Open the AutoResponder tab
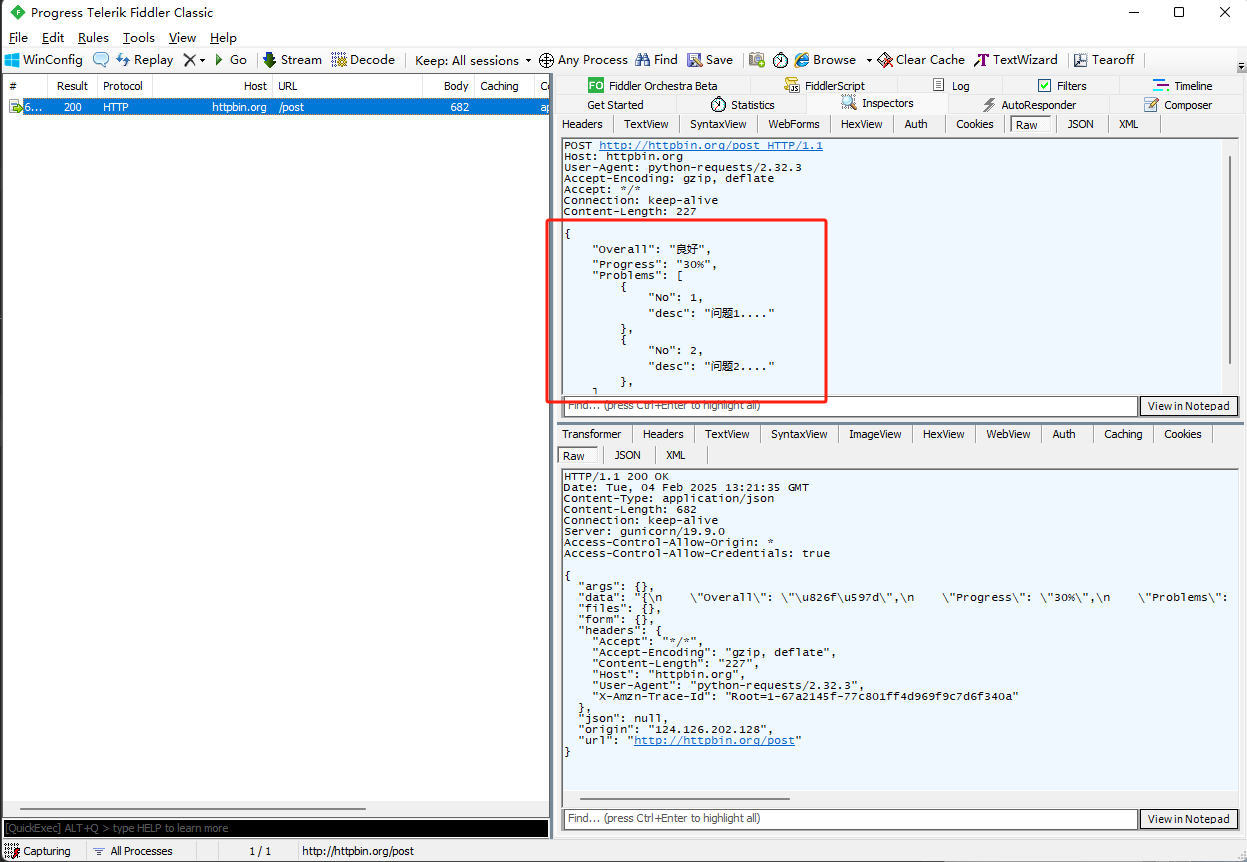Image resolution: width=1247 pixels, height=862 pixels. [x=1028, y=105]
